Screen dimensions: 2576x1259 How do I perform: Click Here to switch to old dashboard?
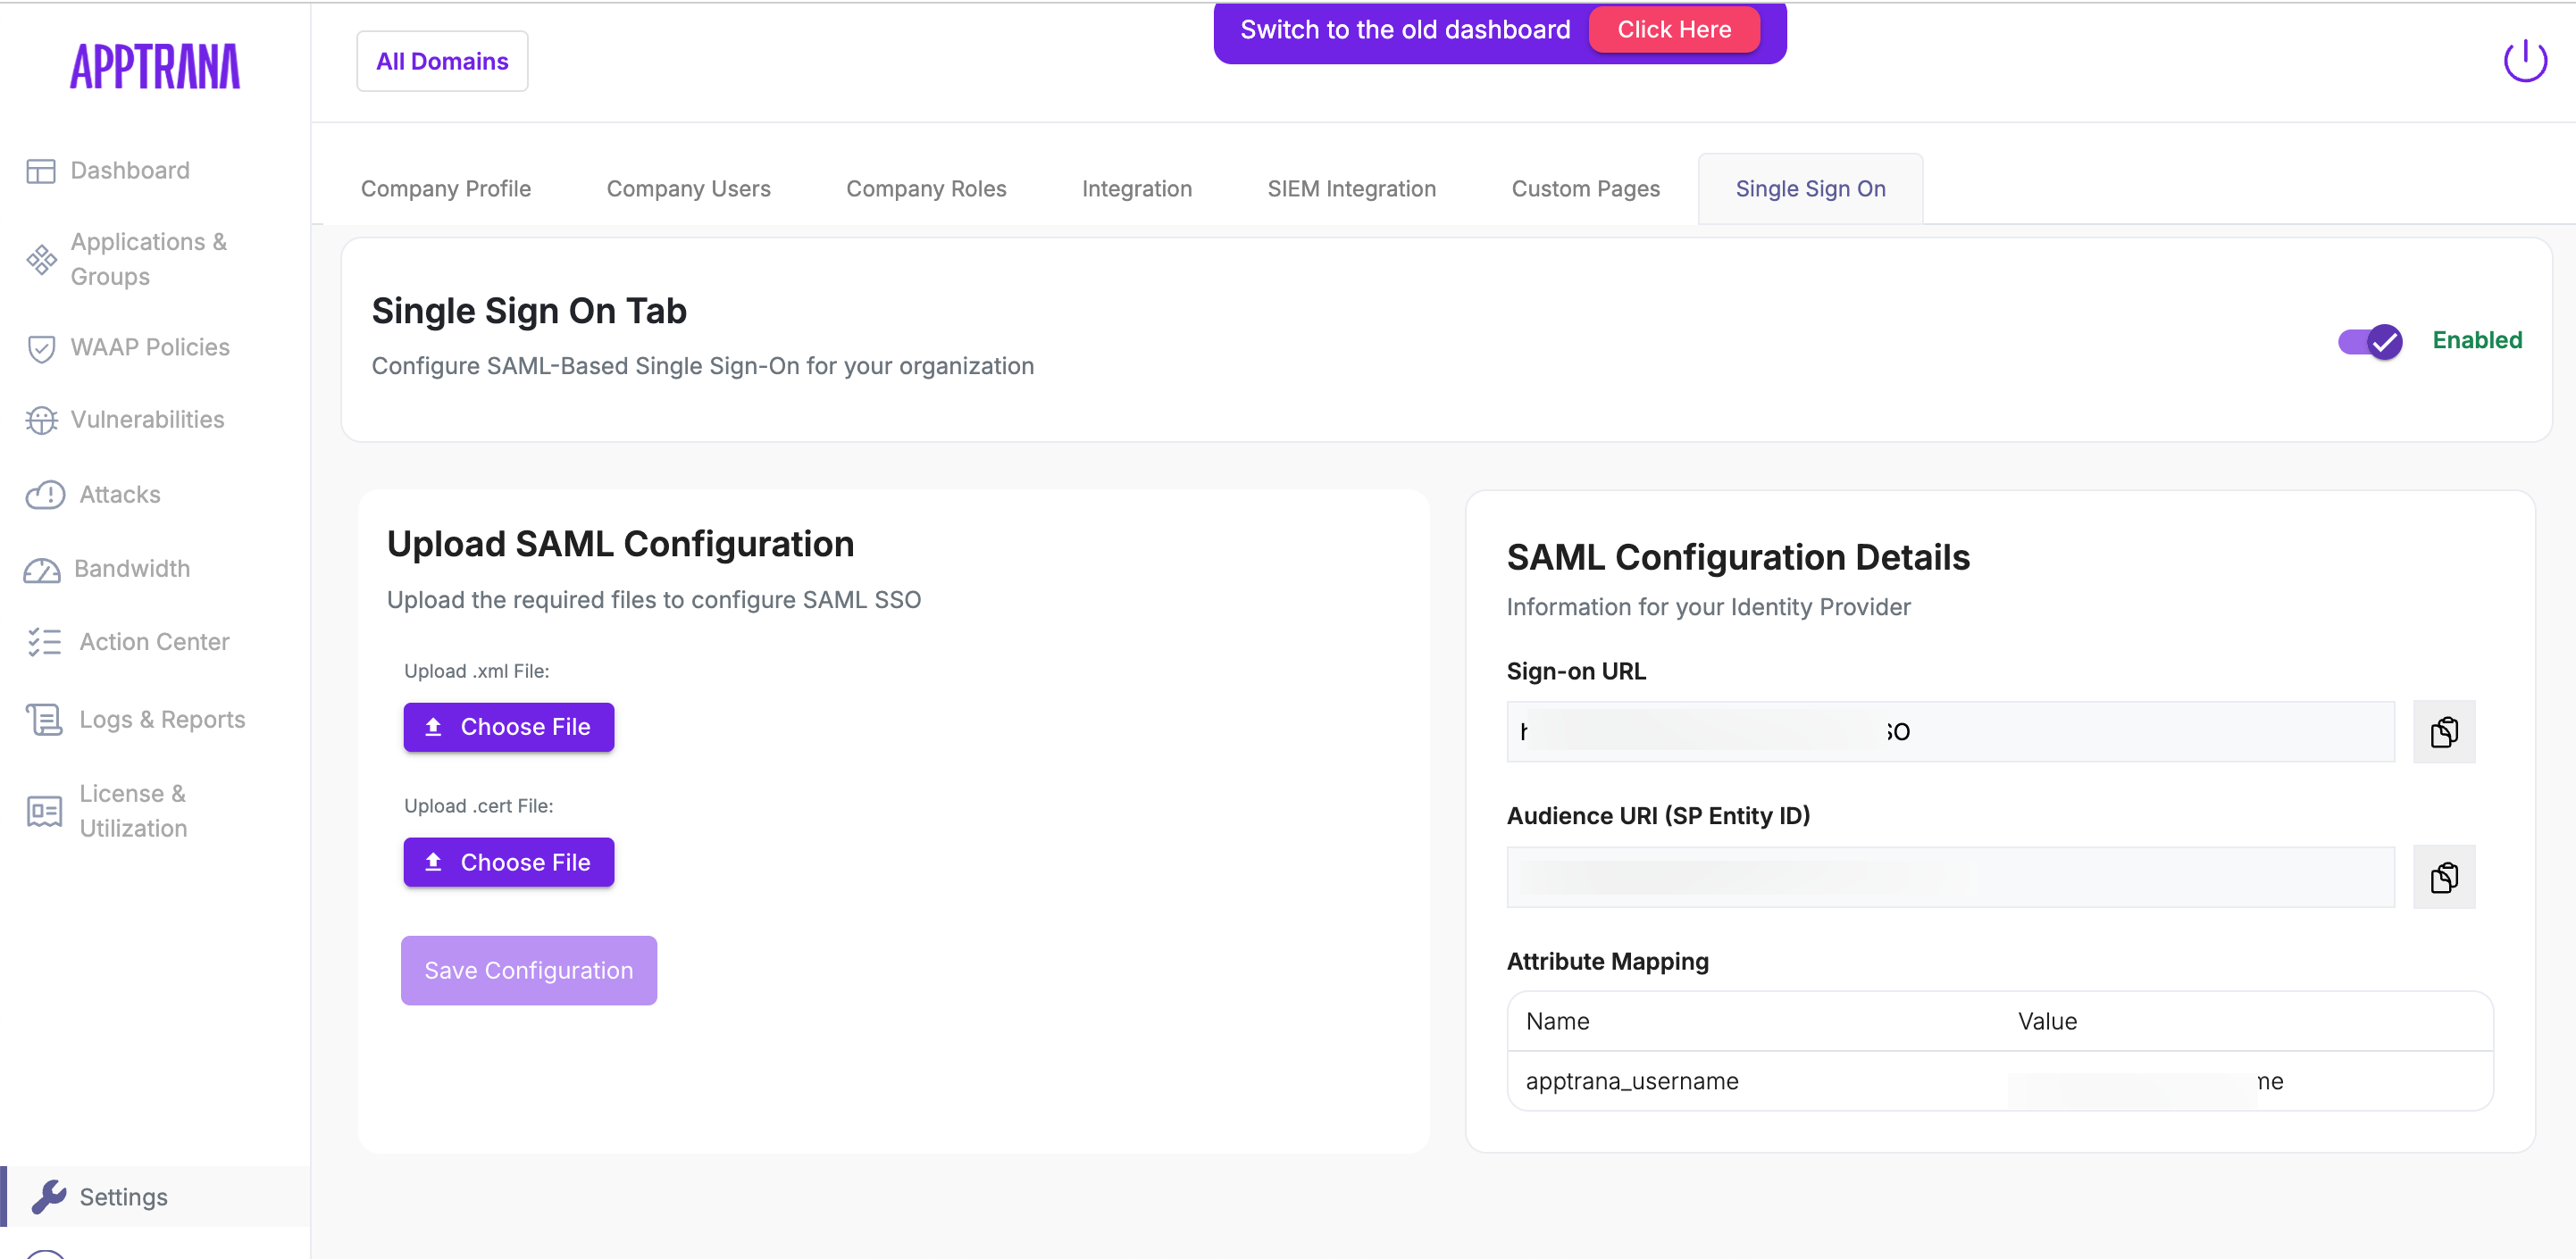coord(1674,30)
